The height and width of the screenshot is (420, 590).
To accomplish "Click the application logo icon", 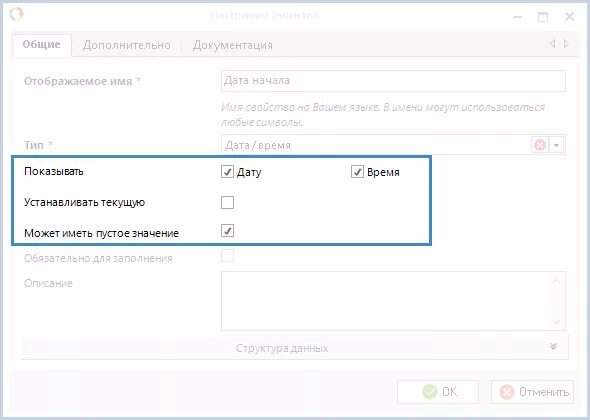I will (x=17, y=14).
